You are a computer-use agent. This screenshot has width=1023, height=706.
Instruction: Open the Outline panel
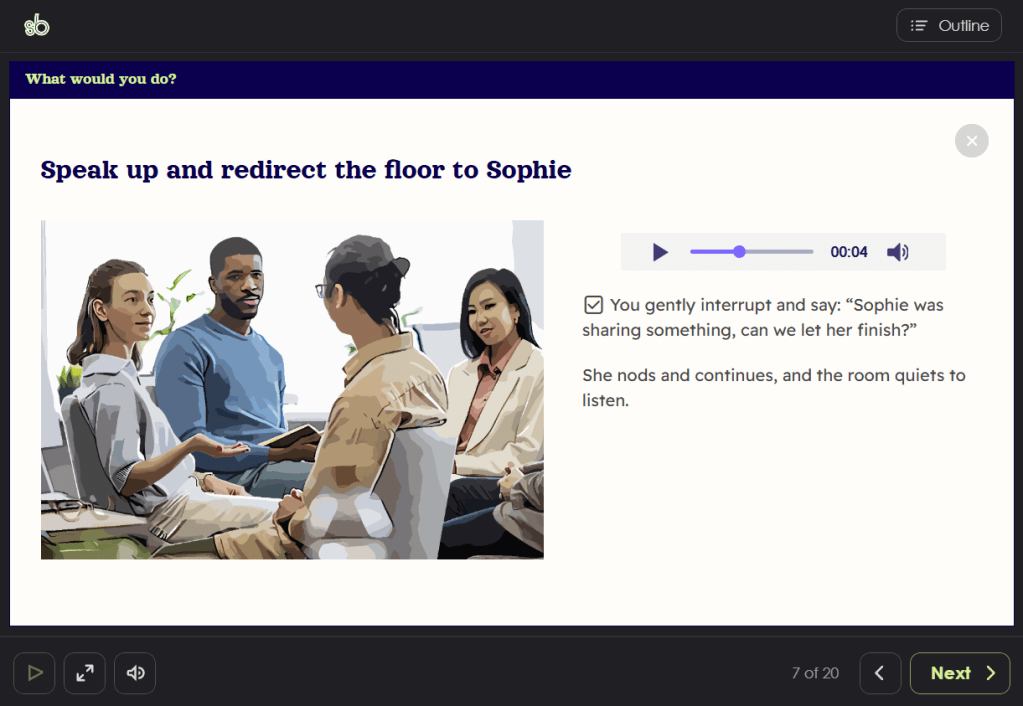(x=948, y=26)
